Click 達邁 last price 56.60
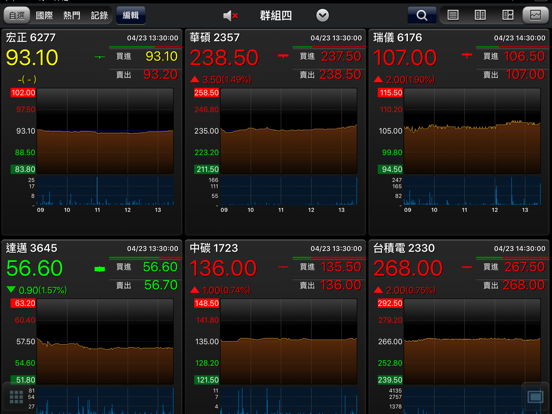This screenshot has width=552, height=414. [34, 268]
